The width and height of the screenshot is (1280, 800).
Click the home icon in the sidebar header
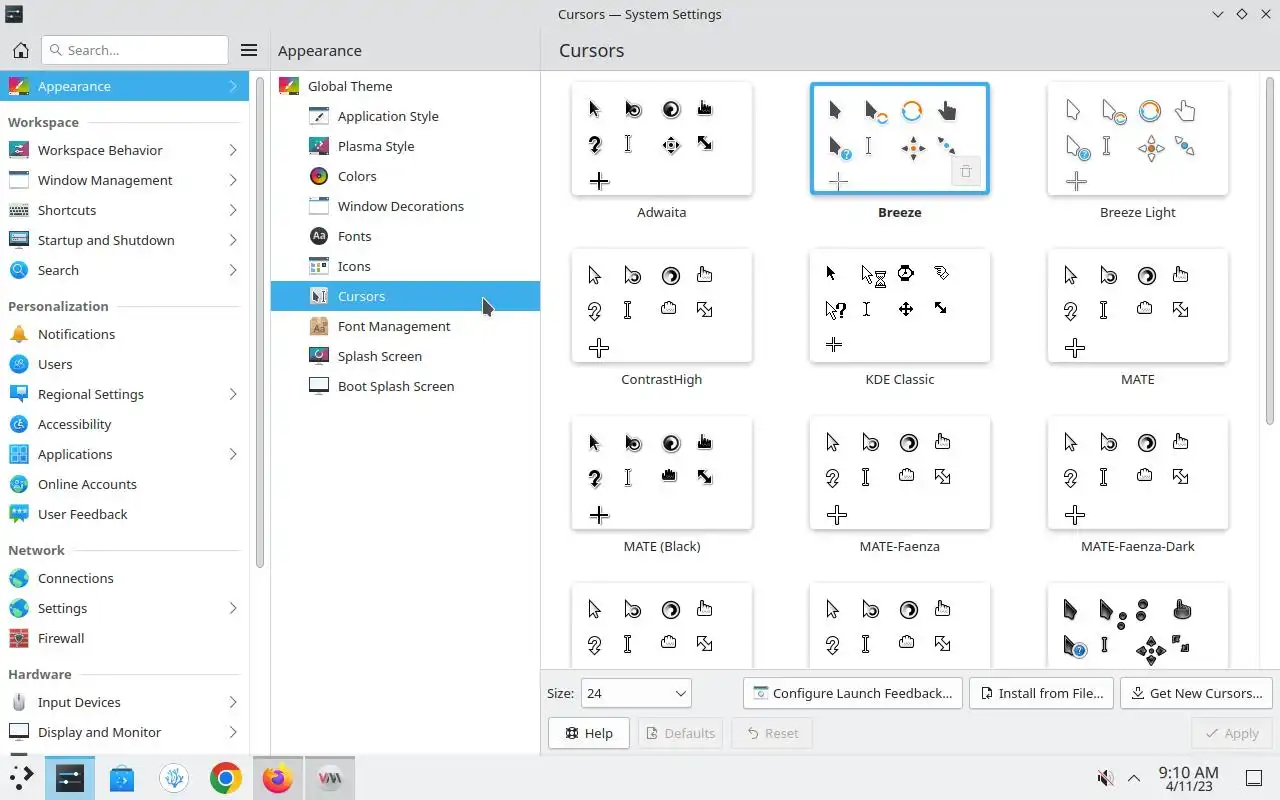(x=20, y=50)
